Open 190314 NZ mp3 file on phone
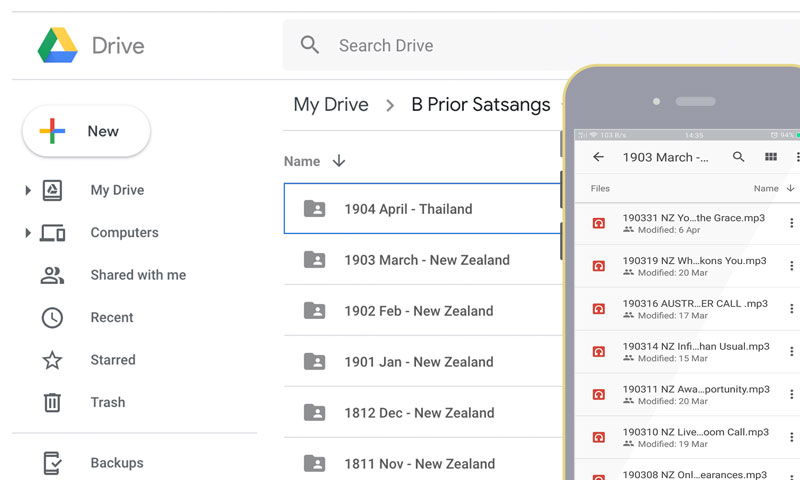Viewport: 800px width, 480px height. point(687,351)
